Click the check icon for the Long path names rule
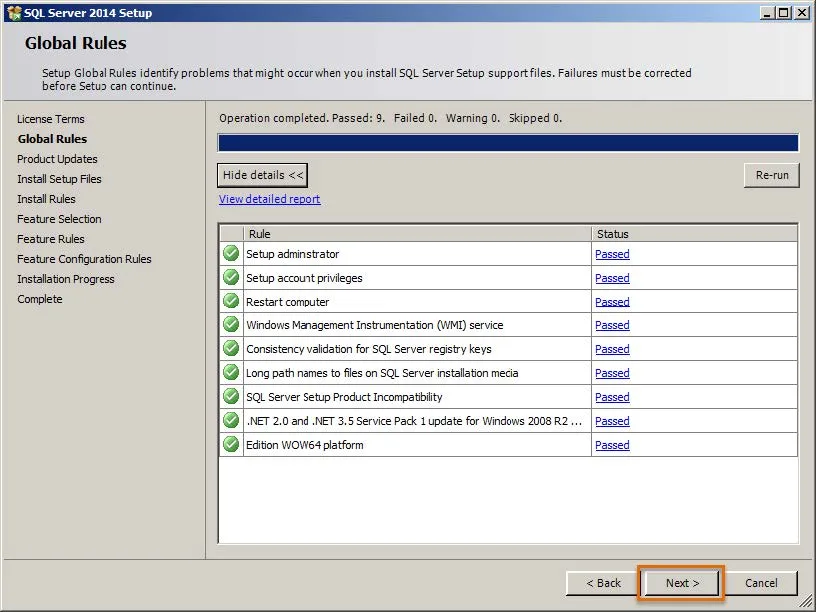The height and width of the screenshot is (612, 816). (231, 373)
